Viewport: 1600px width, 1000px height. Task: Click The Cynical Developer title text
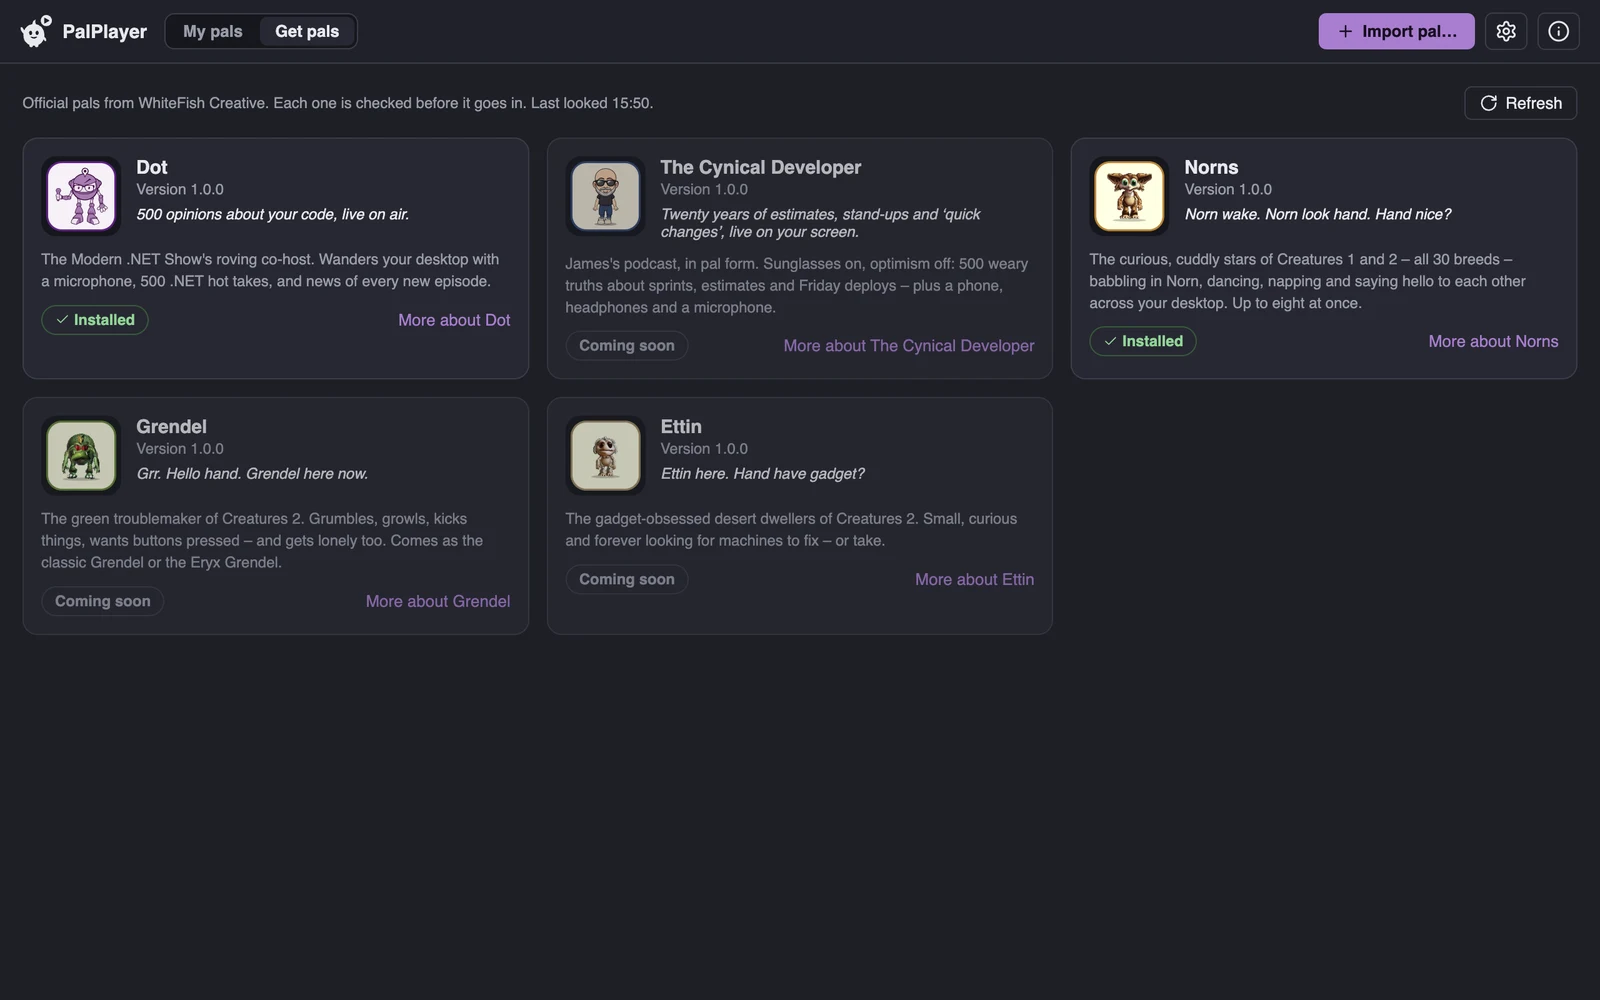(x=760, y=167)
